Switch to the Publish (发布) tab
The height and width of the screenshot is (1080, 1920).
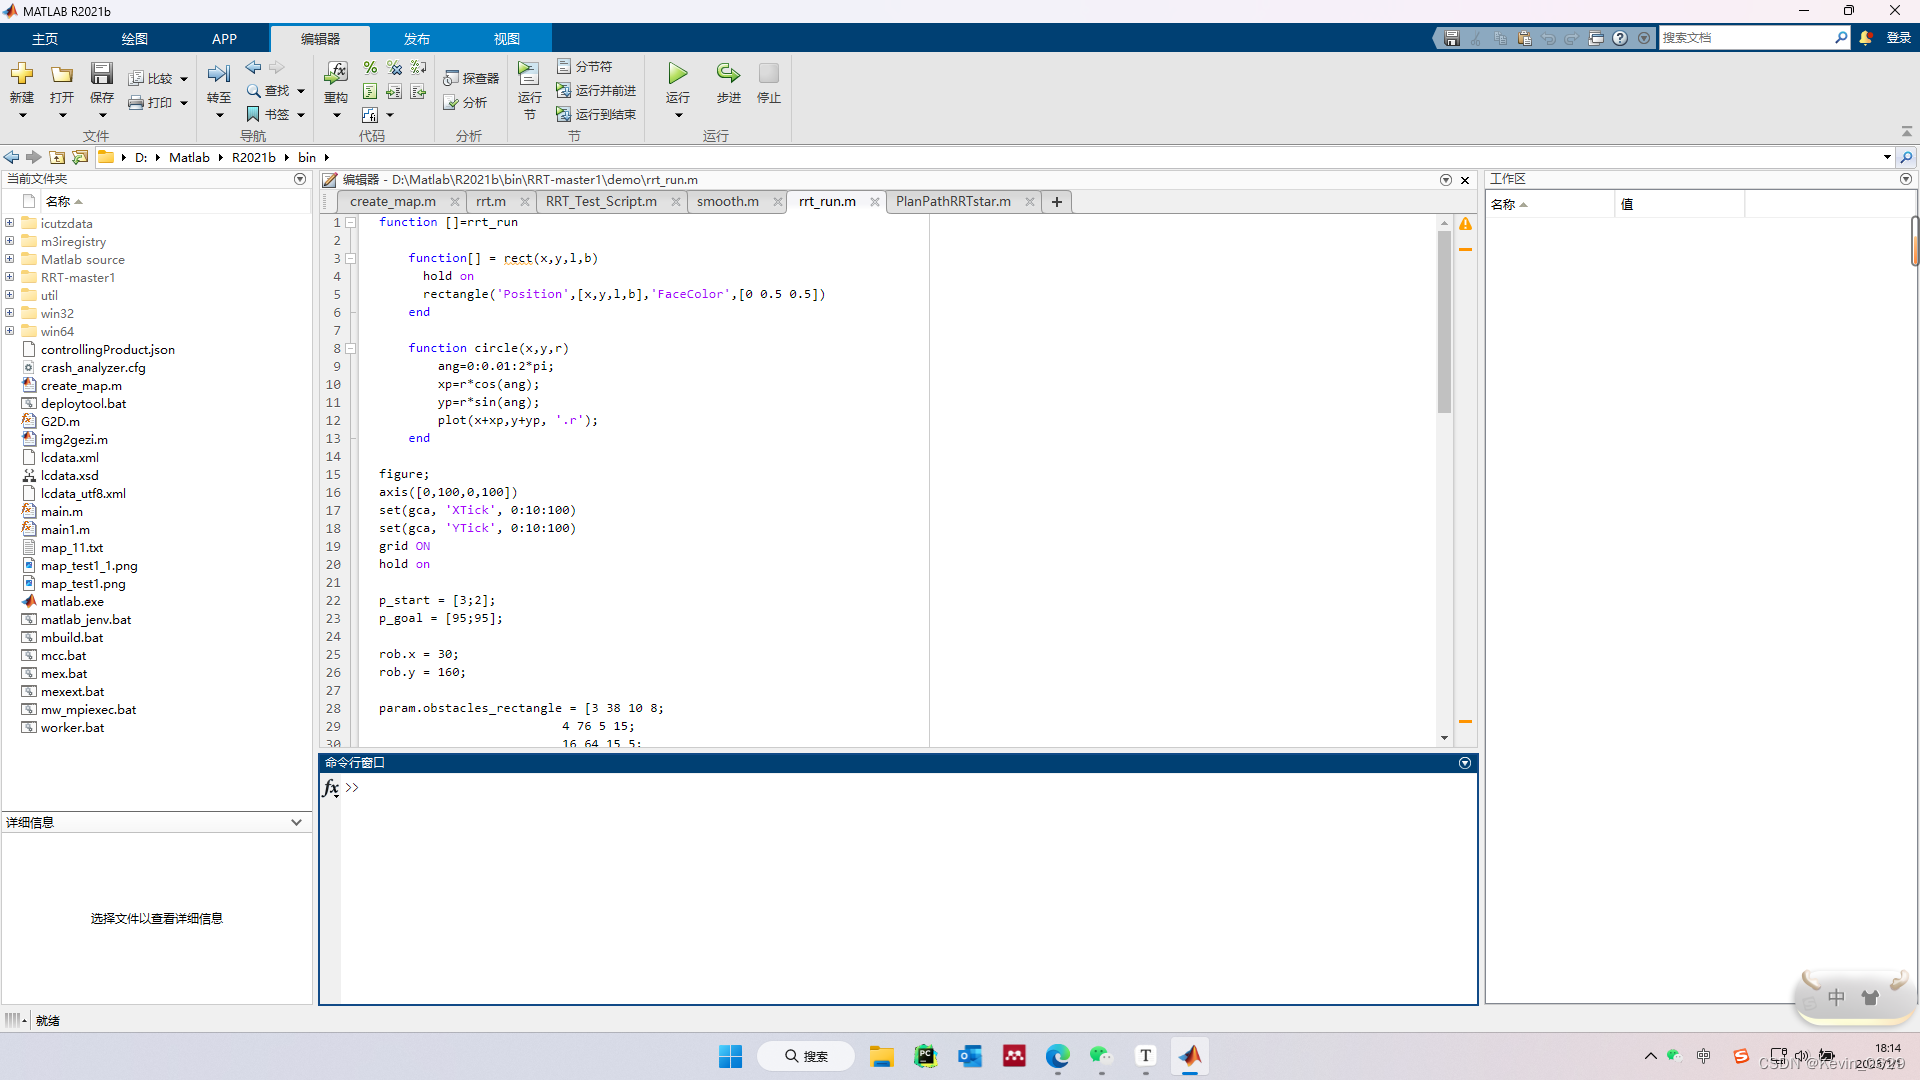tap(417, 39)
